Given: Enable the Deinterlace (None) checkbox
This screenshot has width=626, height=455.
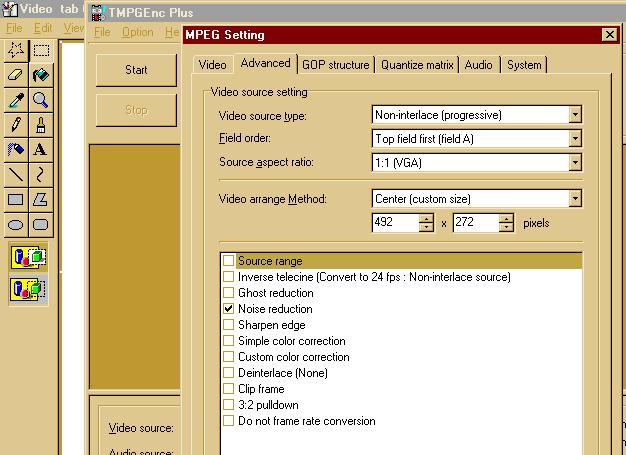Looking at the screenshot, I should pyautogui.click(x=228, y=373).
